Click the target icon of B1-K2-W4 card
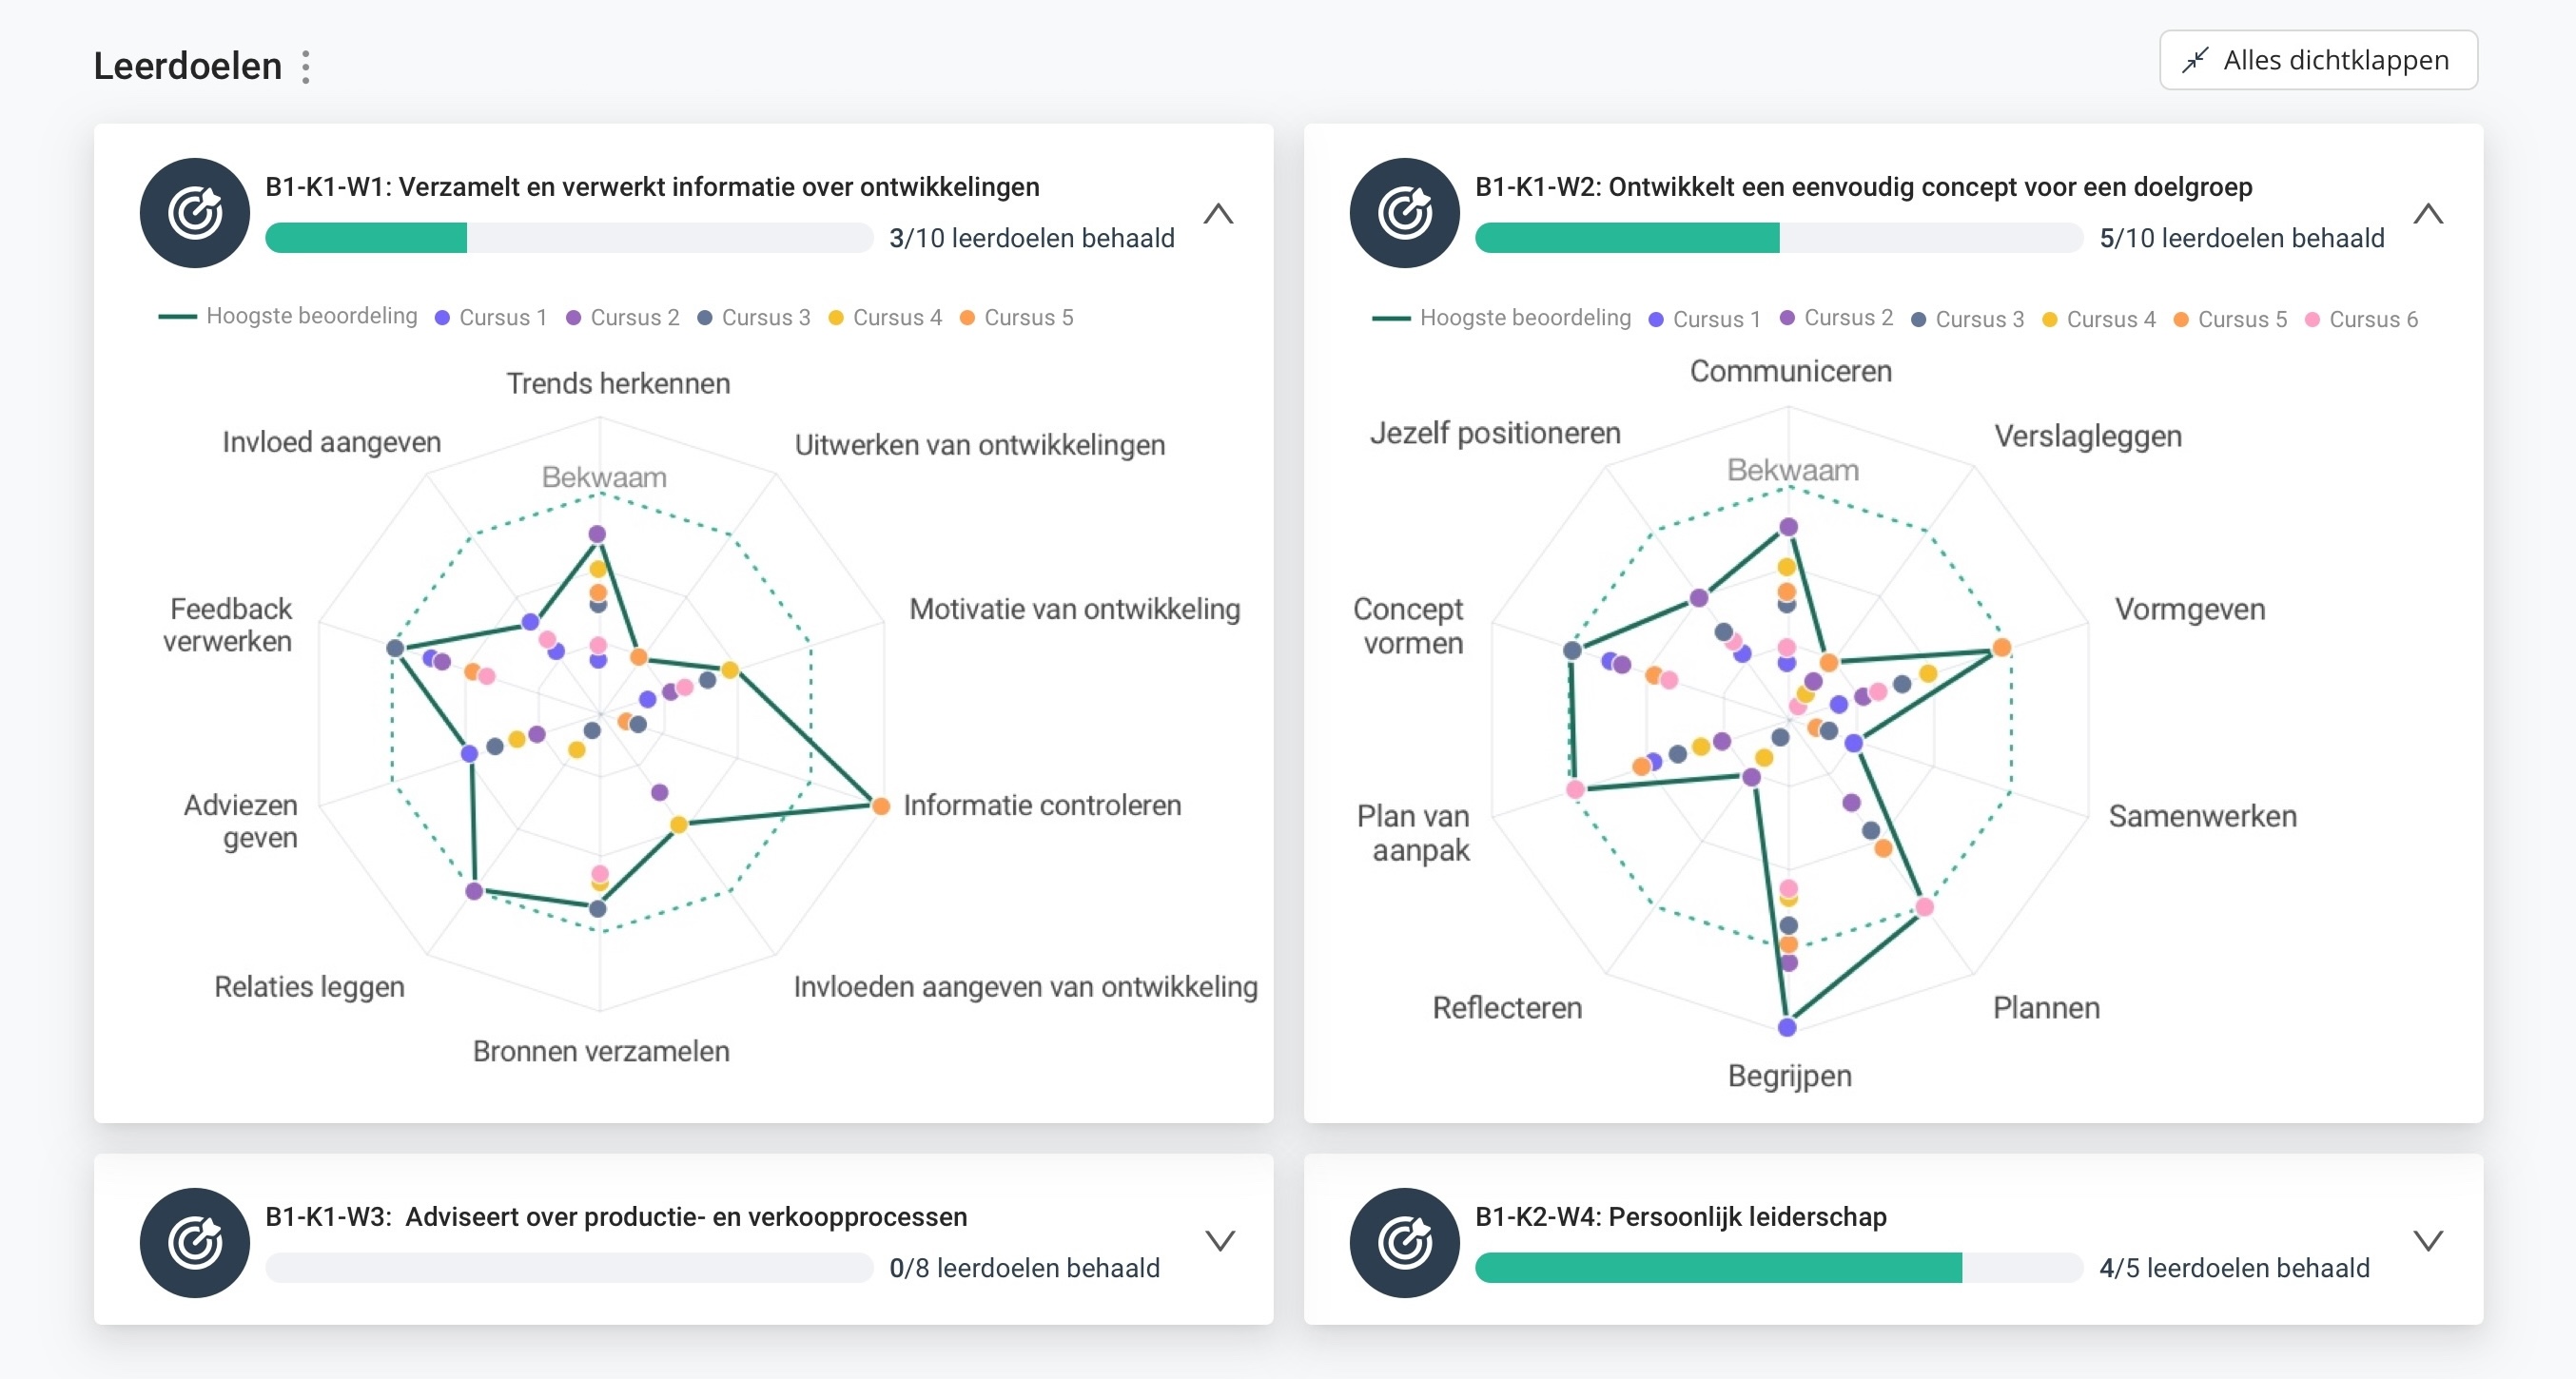The image size is (2576, 1379). pos(1405,1243)
